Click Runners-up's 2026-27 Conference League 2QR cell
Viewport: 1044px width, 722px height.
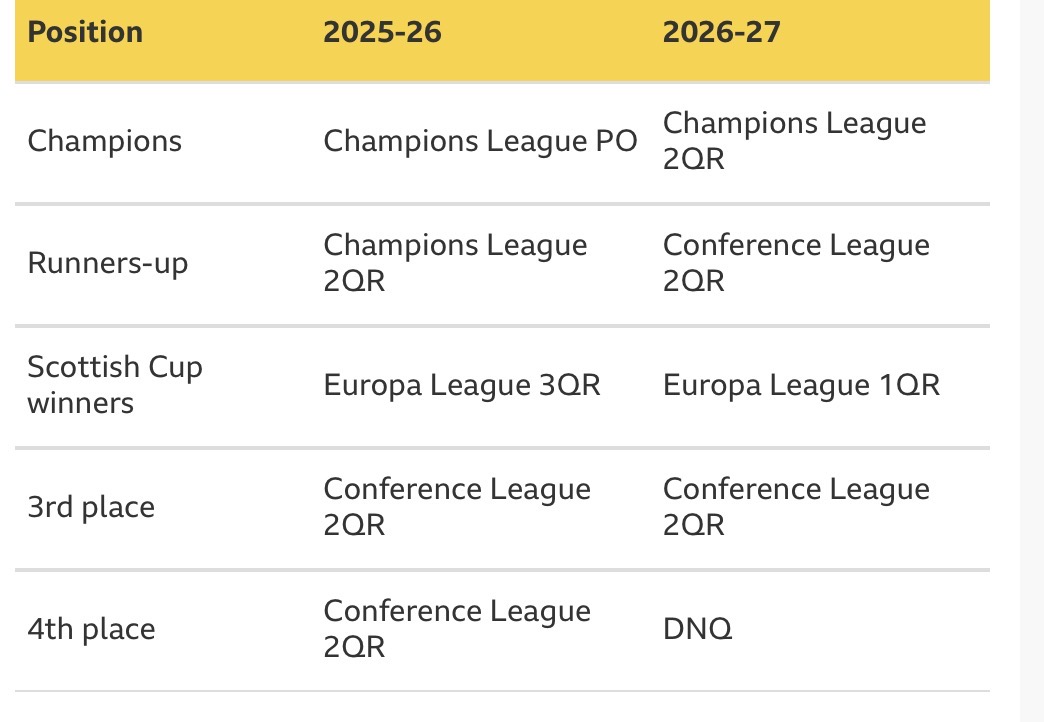(x=796, y=263)
